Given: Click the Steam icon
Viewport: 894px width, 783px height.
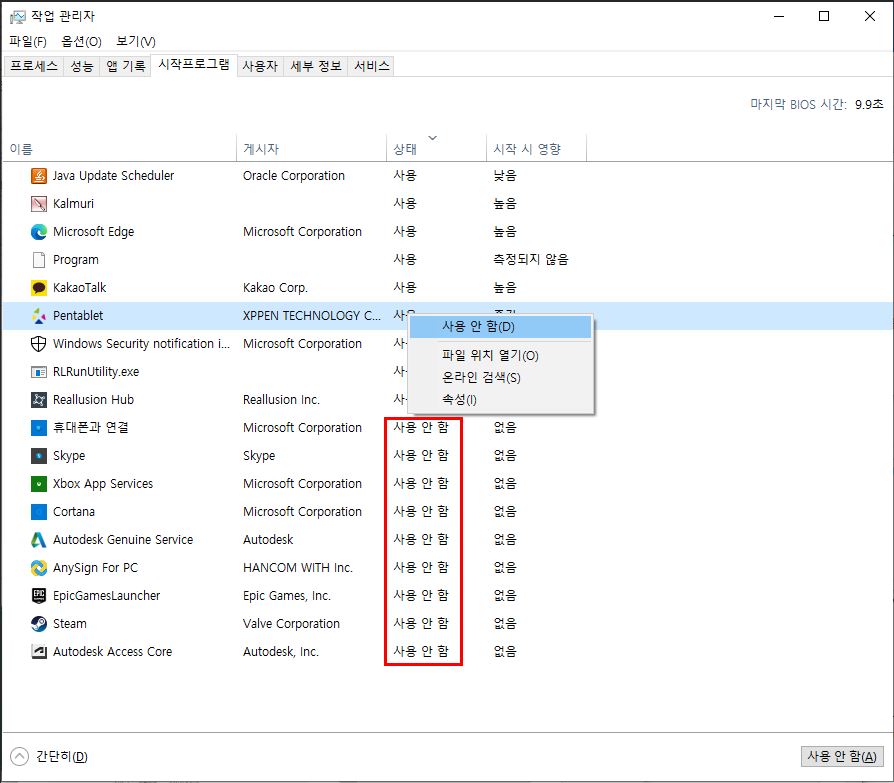Looking at the screenshot, I should [x=39, y=623].
